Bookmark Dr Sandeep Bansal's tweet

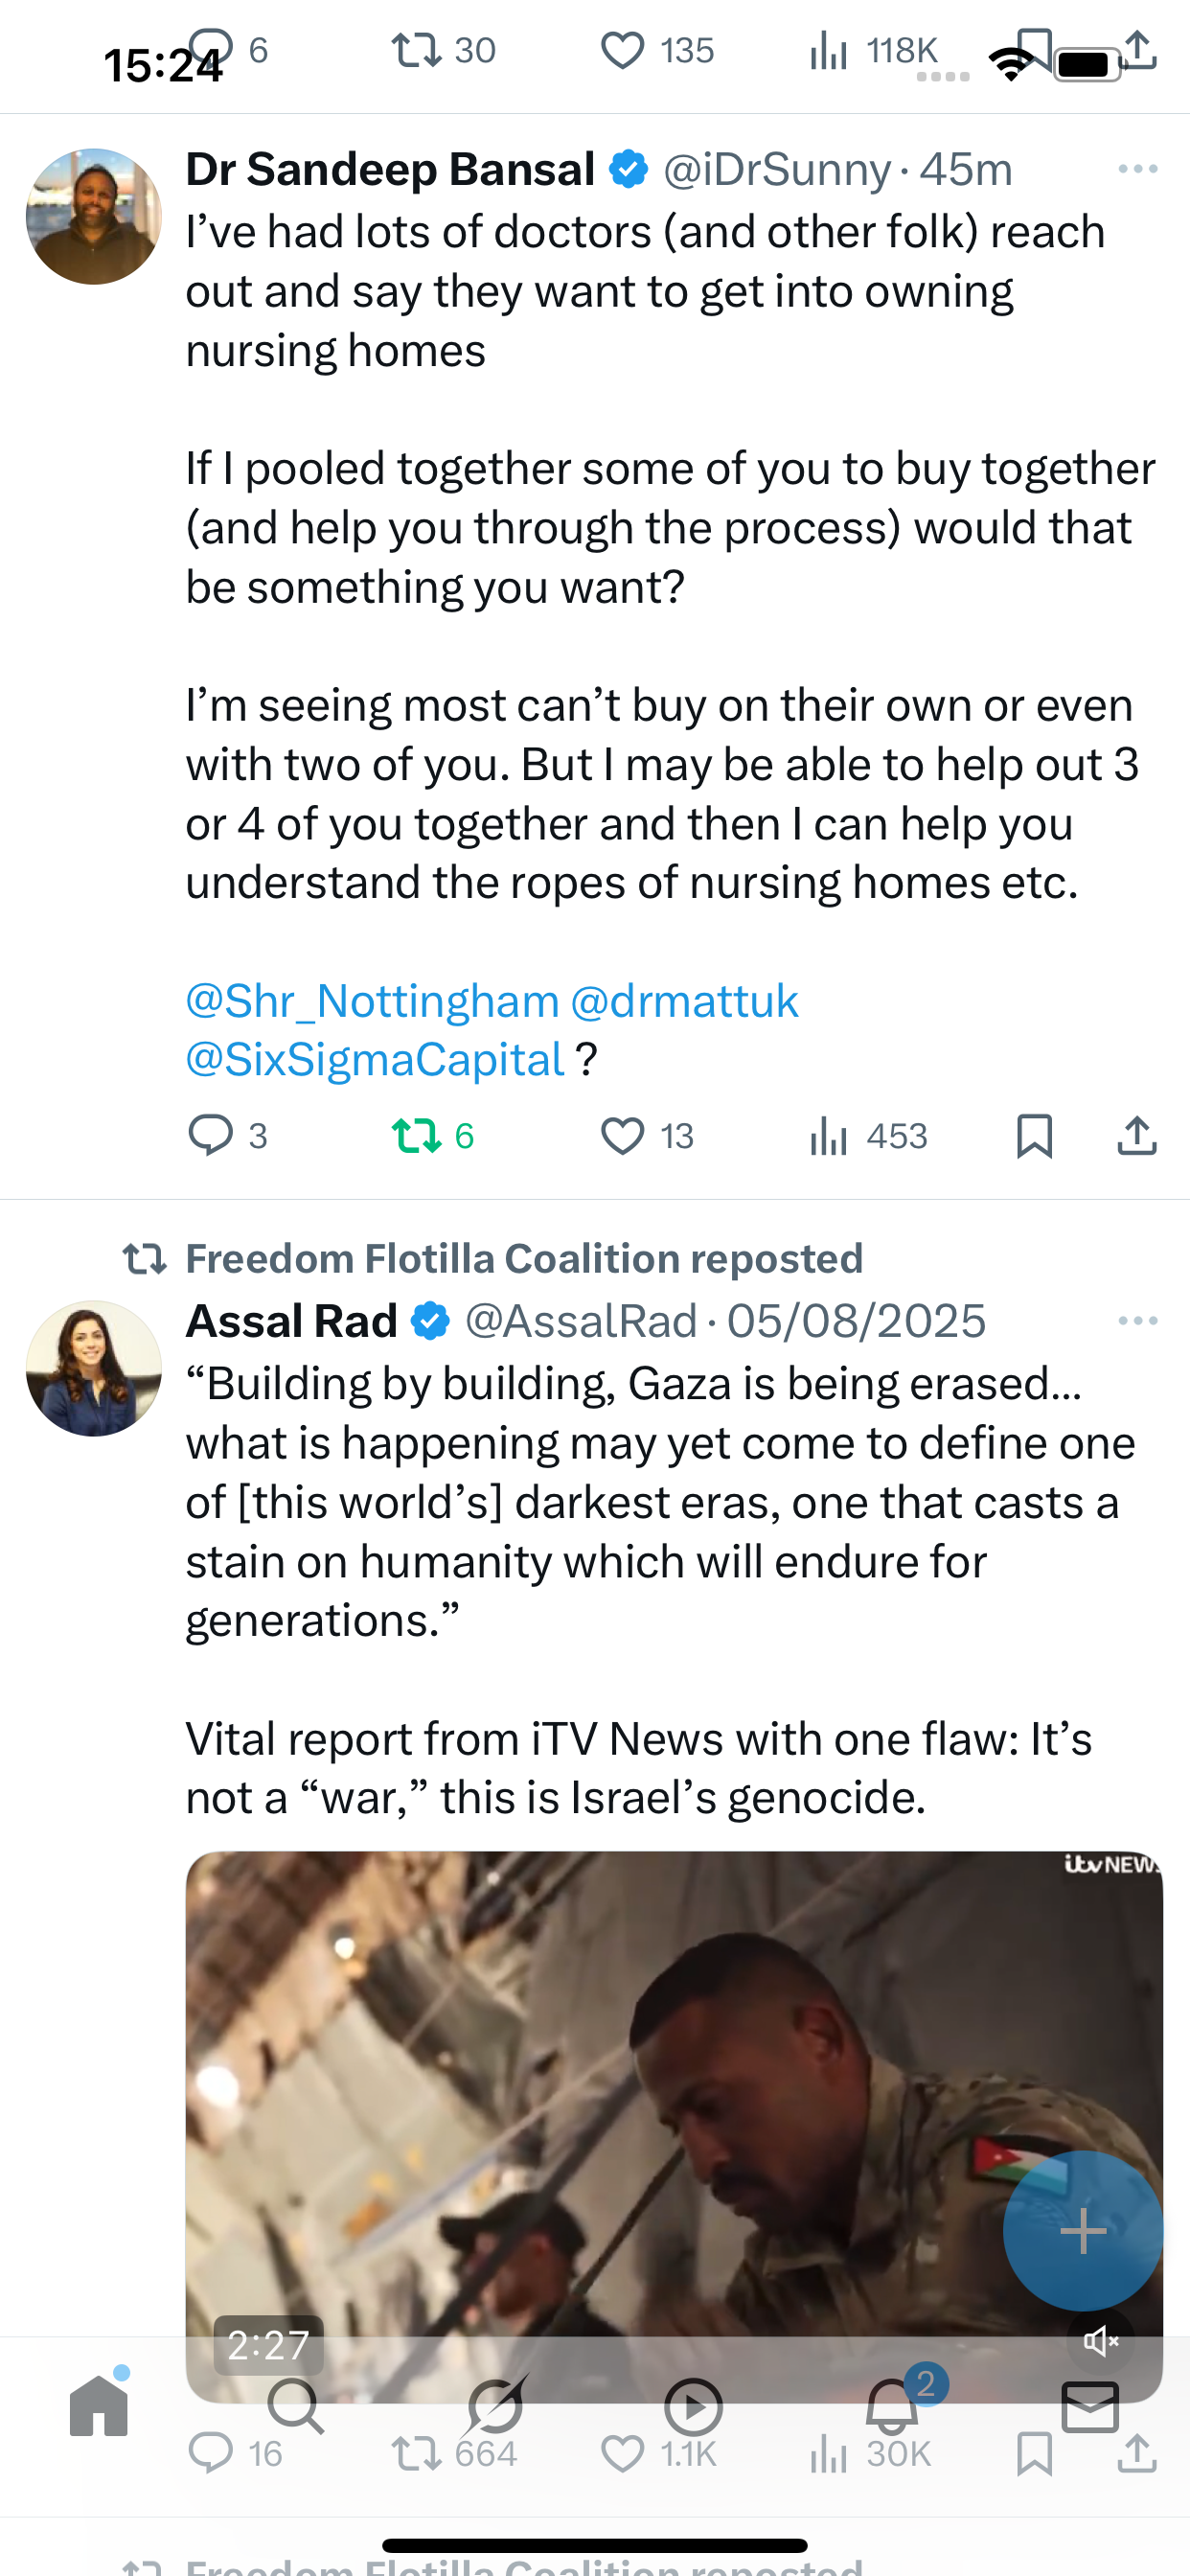[x=1033, y=1136]
